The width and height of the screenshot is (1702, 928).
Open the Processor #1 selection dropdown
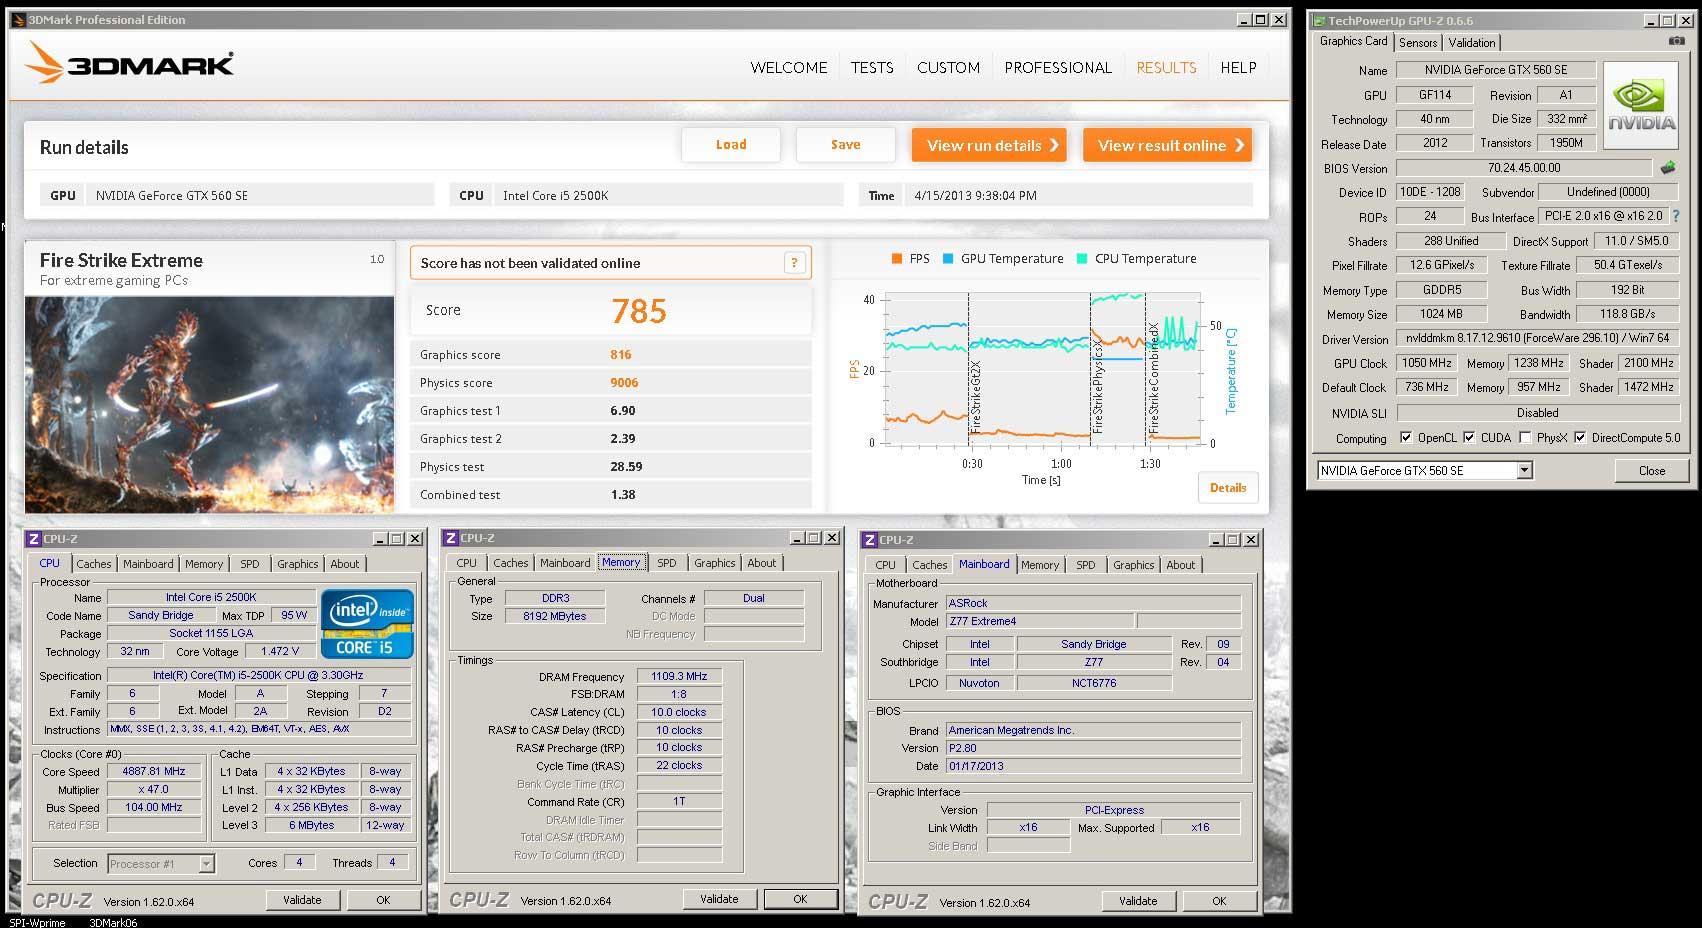pyautogui.click(x=206, y=863)
